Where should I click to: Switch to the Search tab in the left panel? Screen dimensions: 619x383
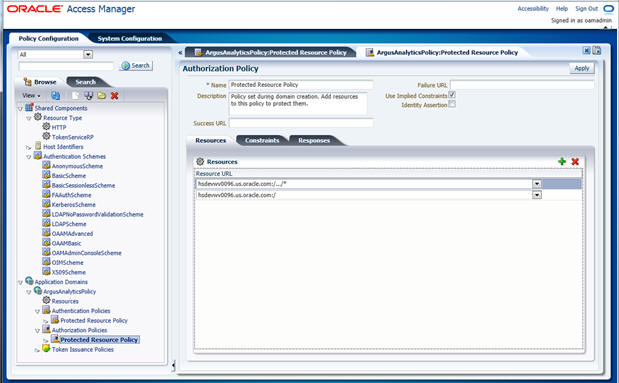(x=86, y=82)
